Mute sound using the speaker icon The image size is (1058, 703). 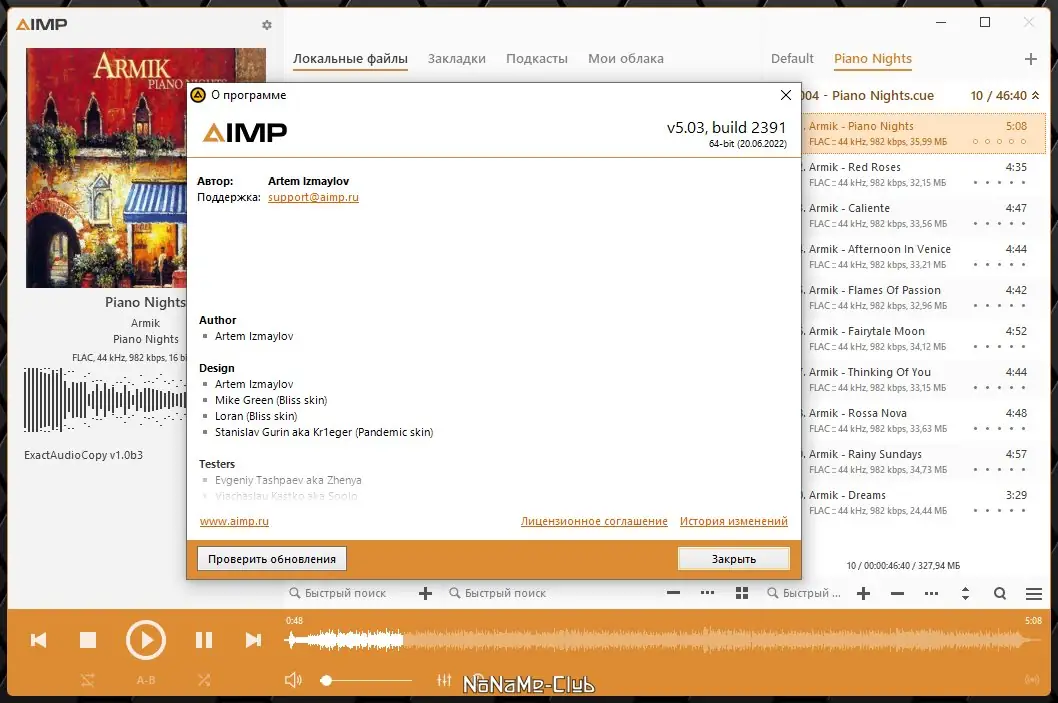293,680
